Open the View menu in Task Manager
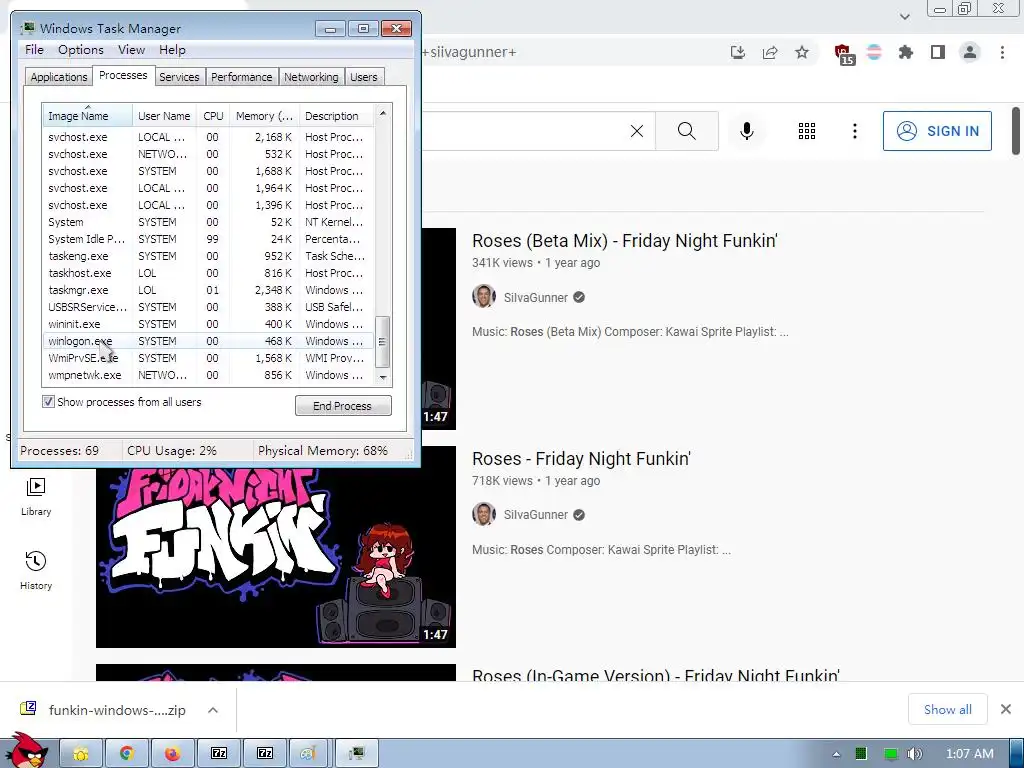The width and height of the screenshot is (1024, 768). point(131,50)
